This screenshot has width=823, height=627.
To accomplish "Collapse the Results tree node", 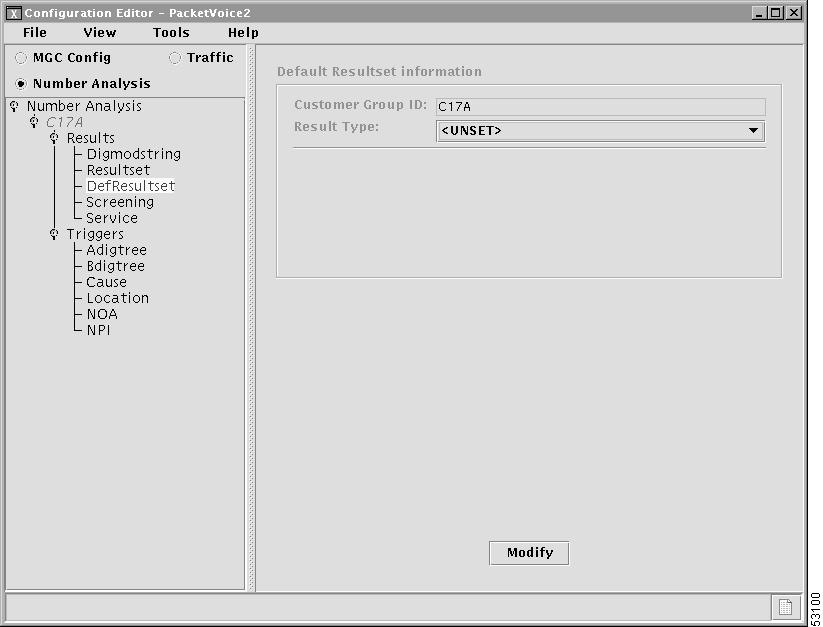I will [54, 138].
